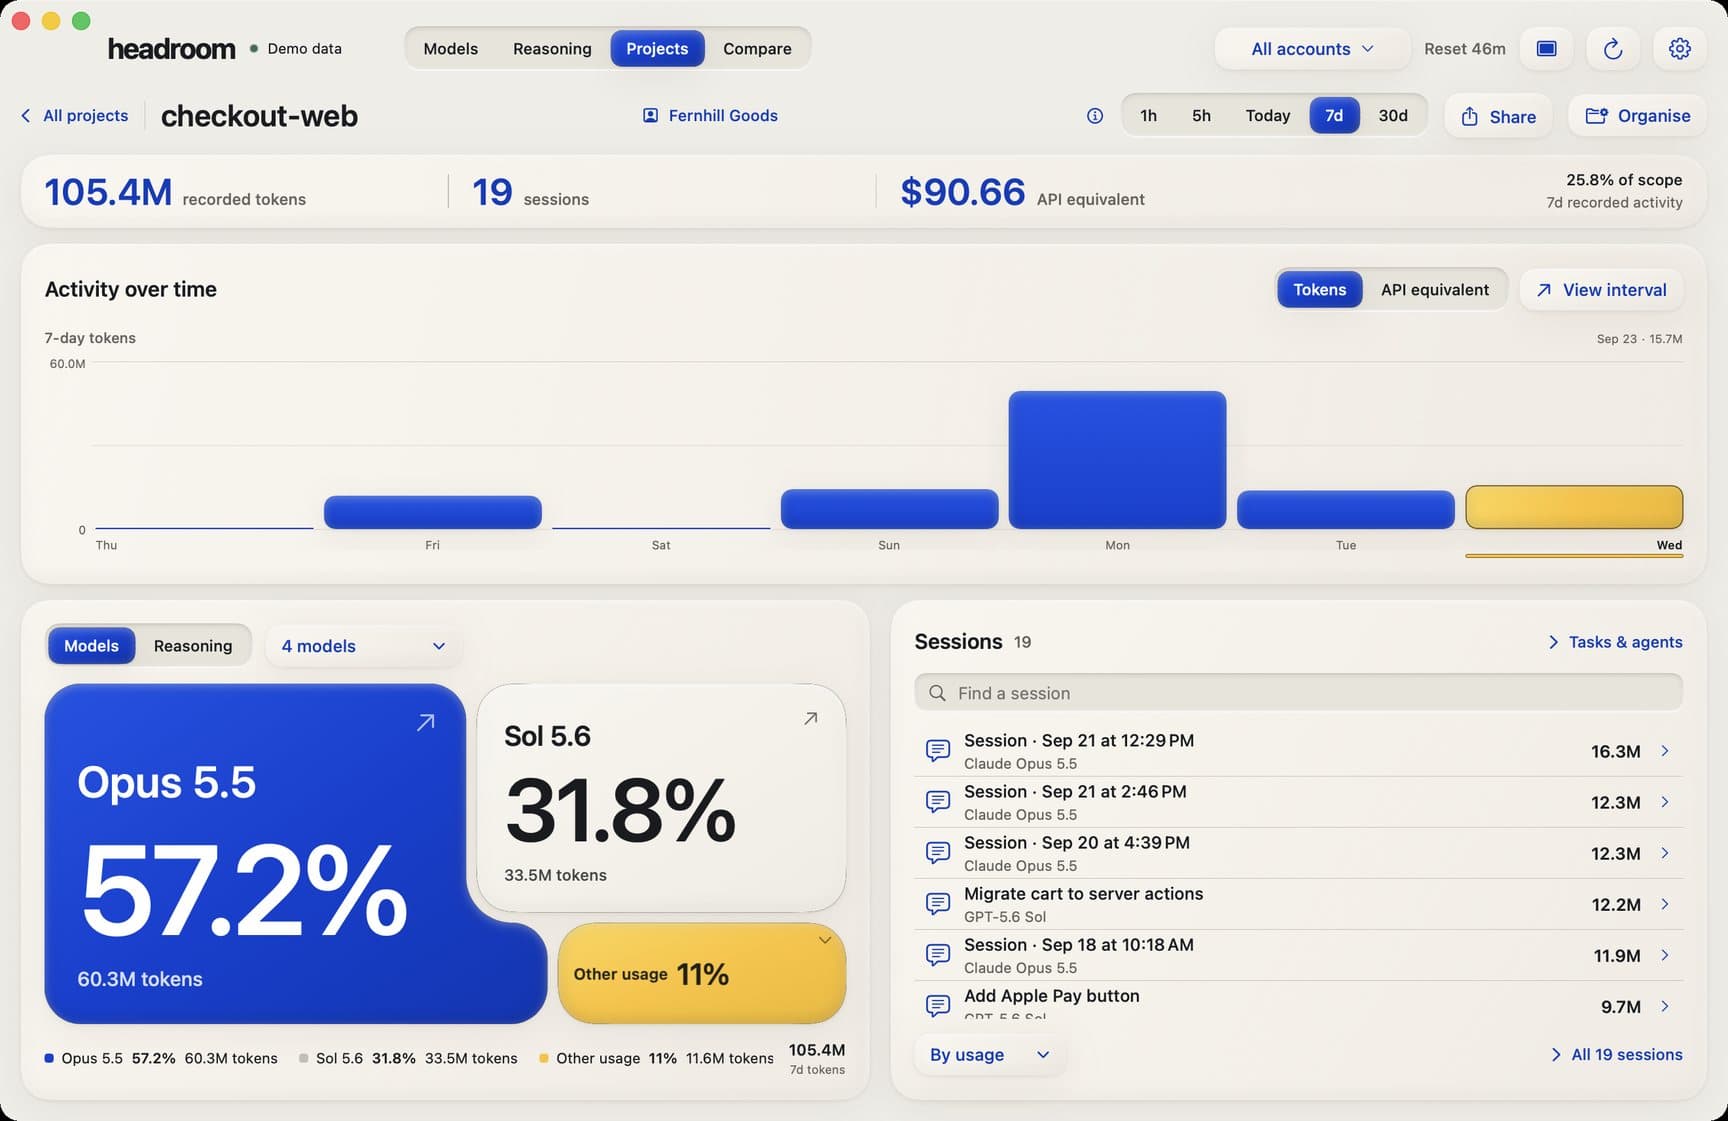This screenshot has height=1121, width=1728.
Task: Open the Compare tab
Action: (x=757, y=49)
